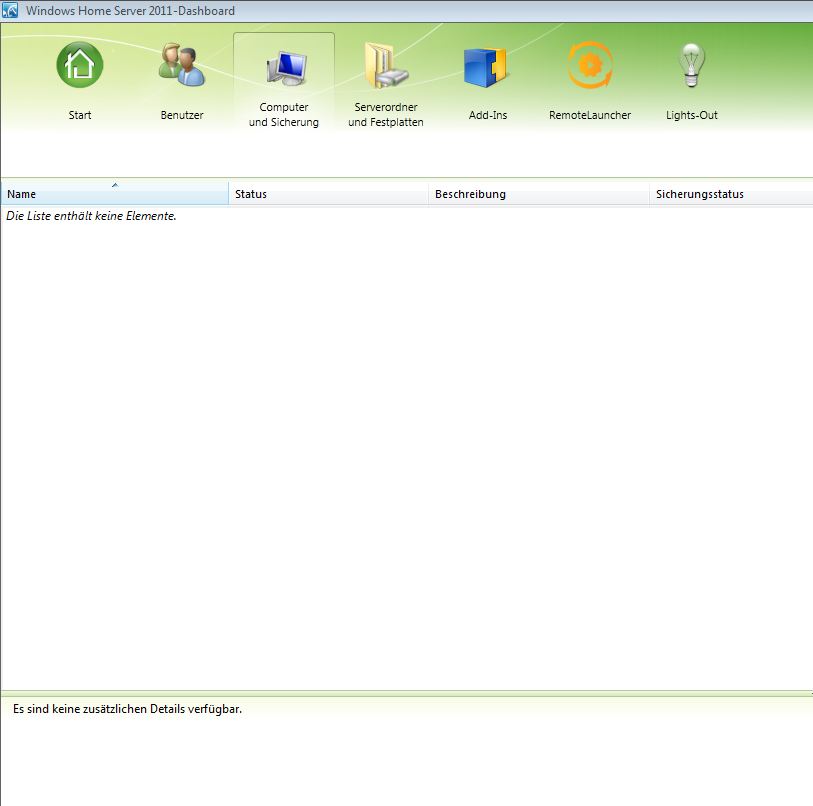Image resolution: width=813 pixels, height=806 pixels.
Task: Launch the RemoteLauncher gear icon
Action: (x=590, y=65)
